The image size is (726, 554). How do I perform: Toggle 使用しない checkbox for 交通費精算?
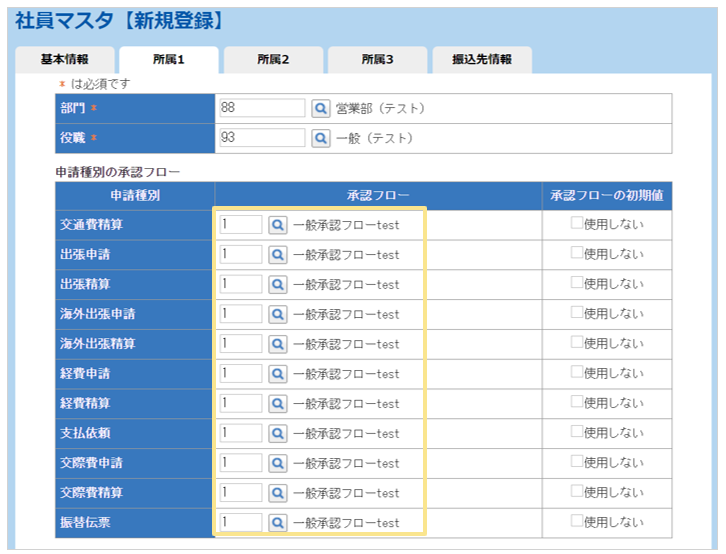click(577, 225)
